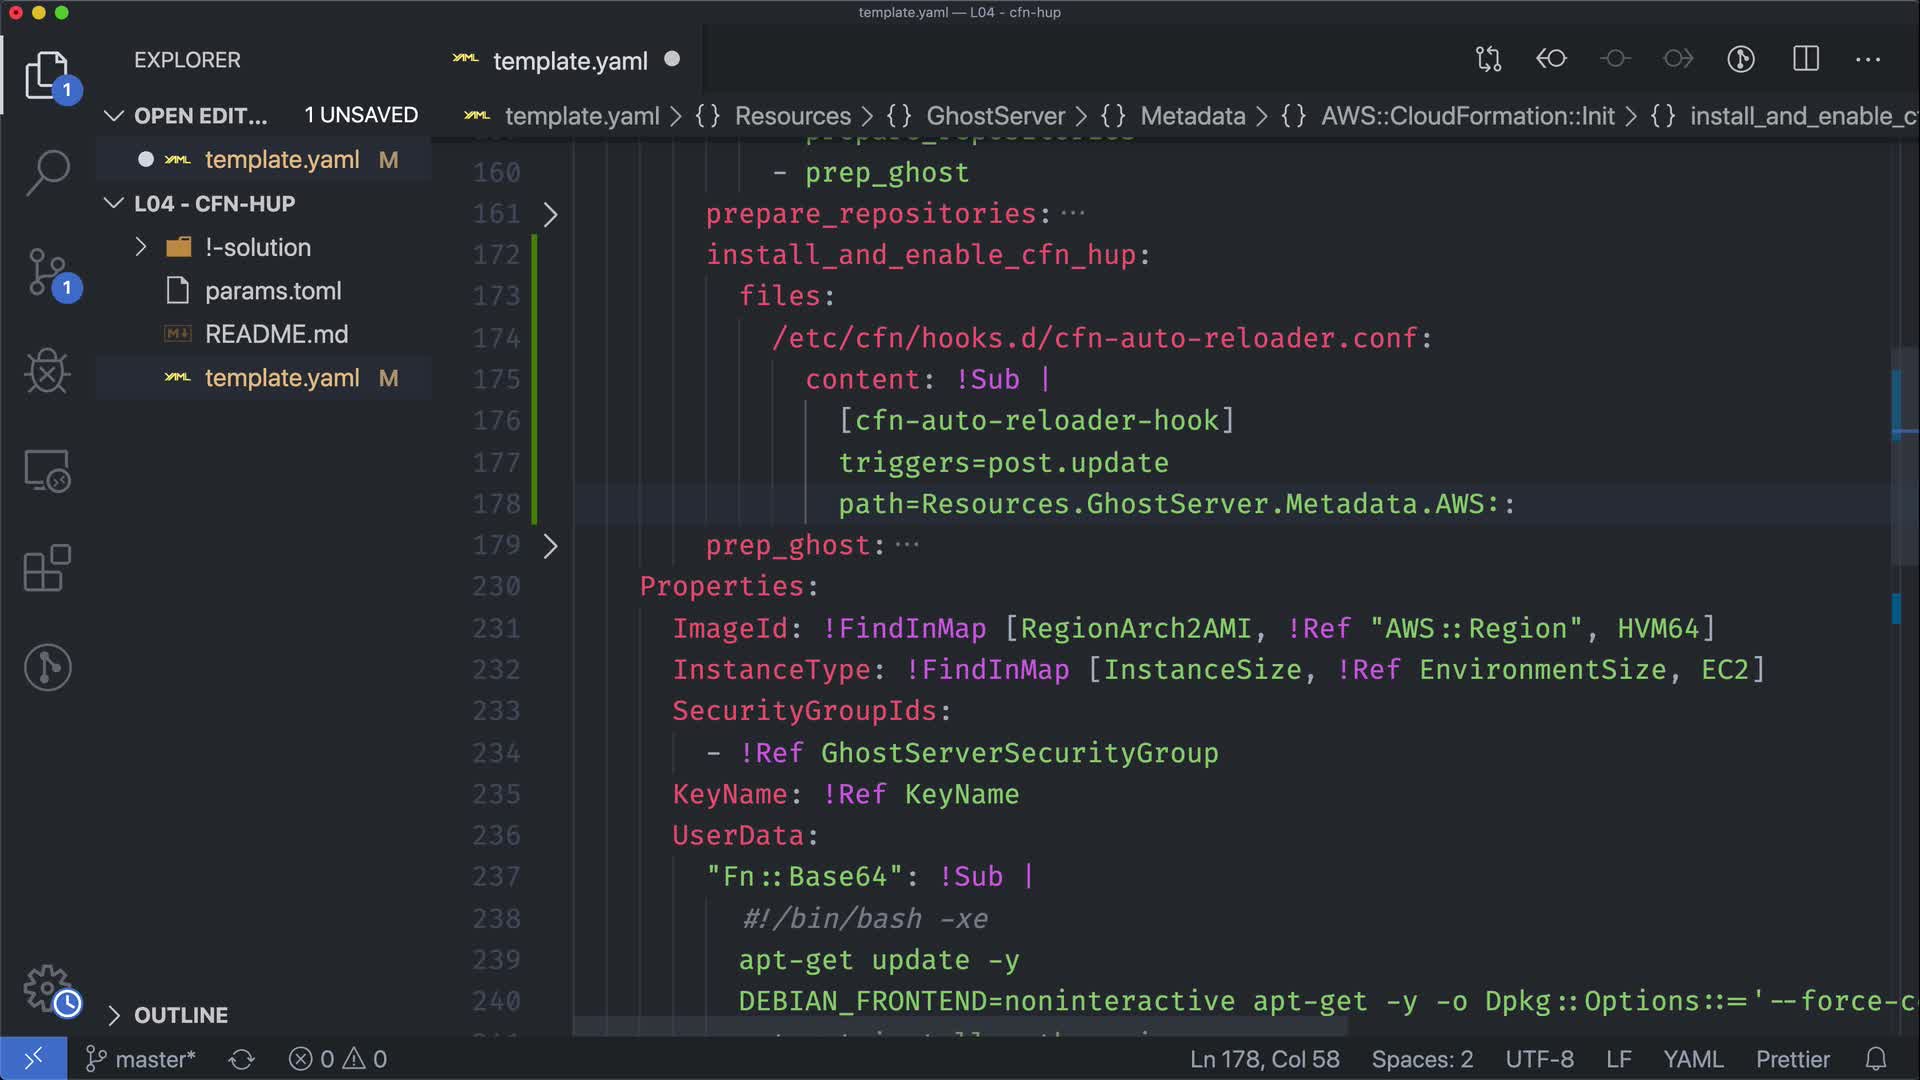1920x1080 pixels.
Task: Select the template.yaml editor tab
Action: [x=570, y=61]
